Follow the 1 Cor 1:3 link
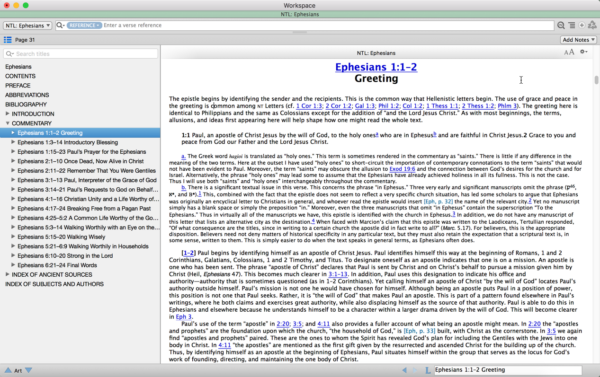Screen dimensions: 600x377 pos(309,106)
